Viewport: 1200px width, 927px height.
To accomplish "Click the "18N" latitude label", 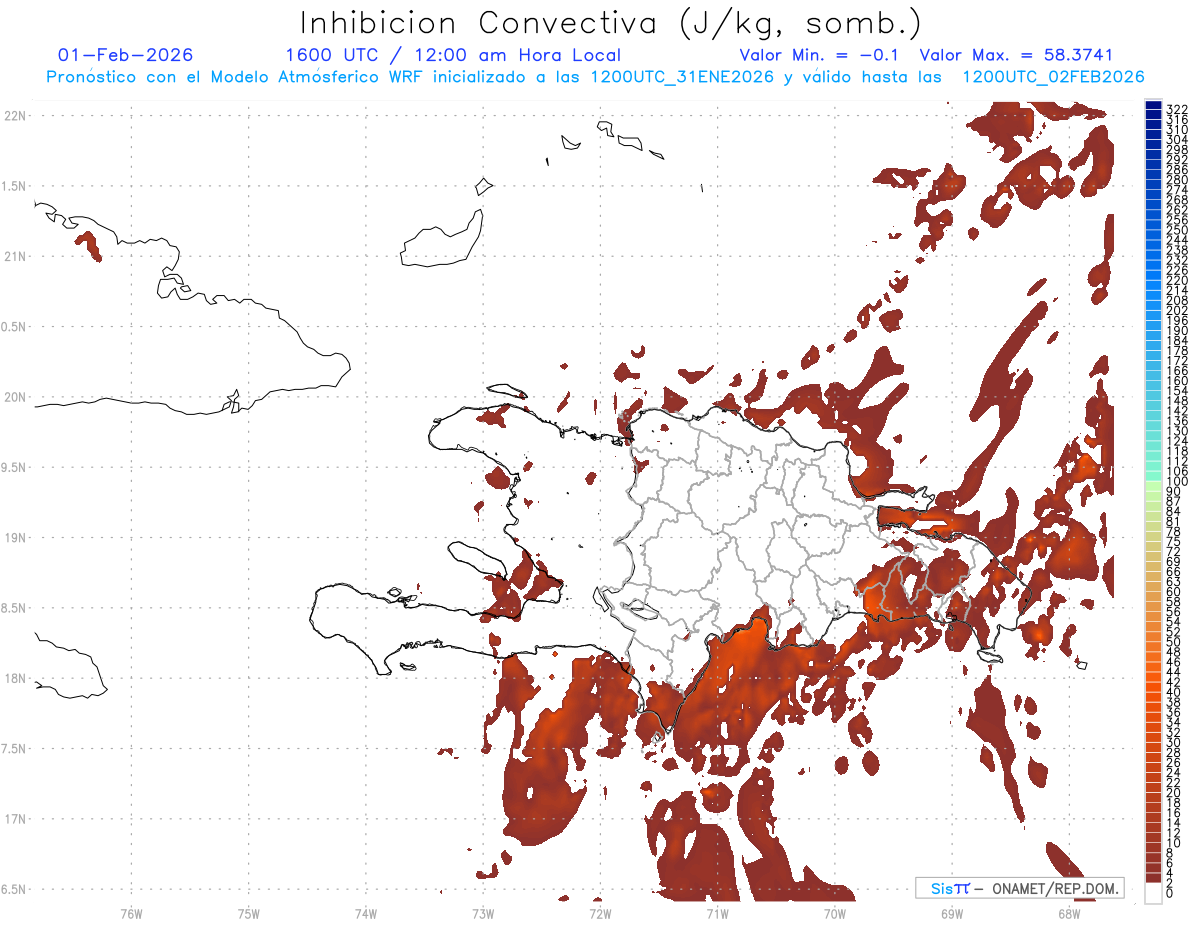I will (x=14, y=678).
